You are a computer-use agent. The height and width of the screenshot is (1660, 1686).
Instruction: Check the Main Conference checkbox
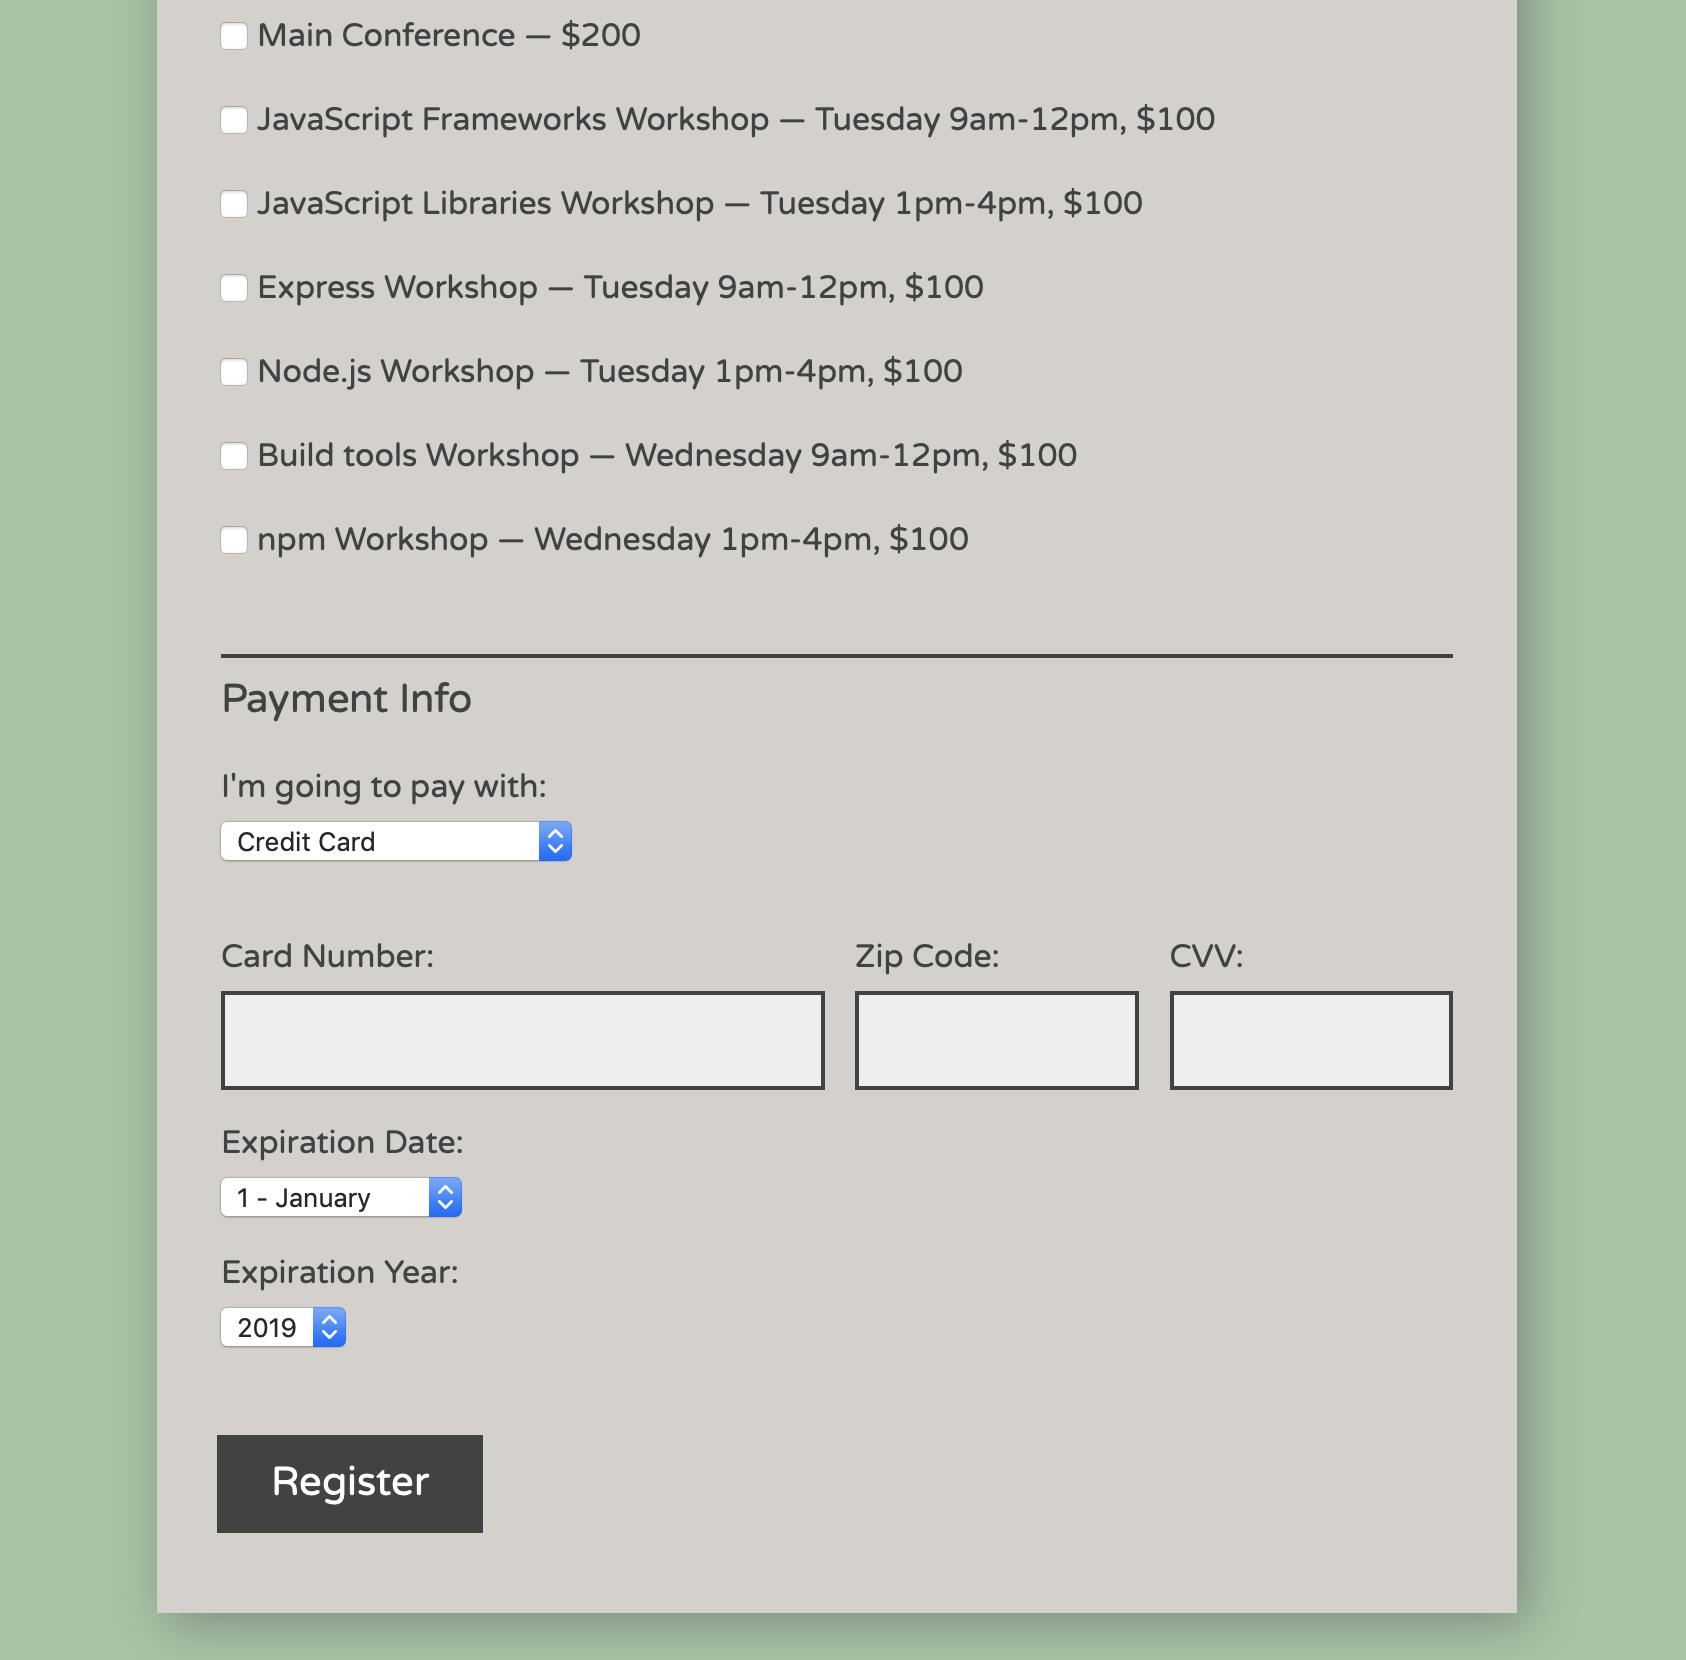tap(233, 36)
